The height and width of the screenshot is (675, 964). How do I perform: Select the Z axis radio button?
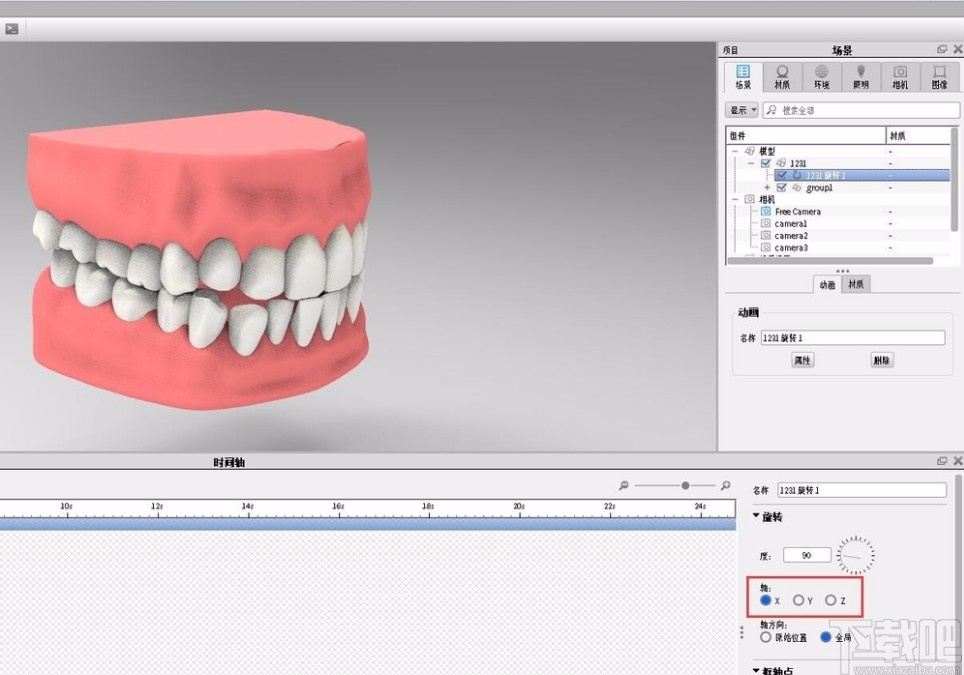point(831,601)
